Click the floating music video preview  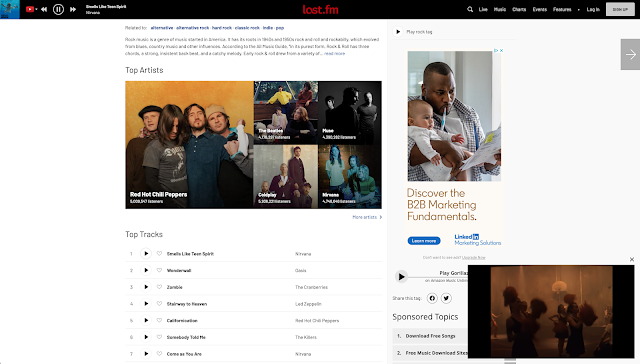551,311
